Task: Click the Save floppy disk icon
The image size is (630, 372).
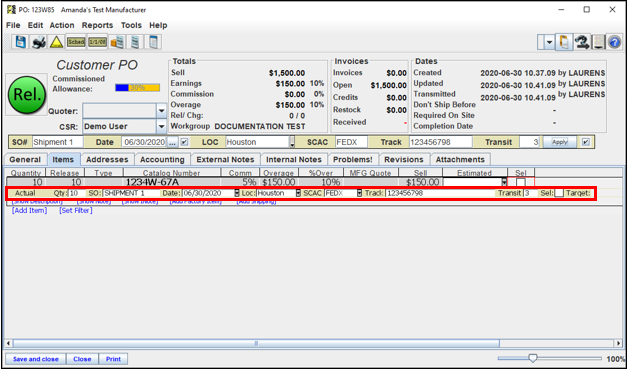Action: [20, 42]
